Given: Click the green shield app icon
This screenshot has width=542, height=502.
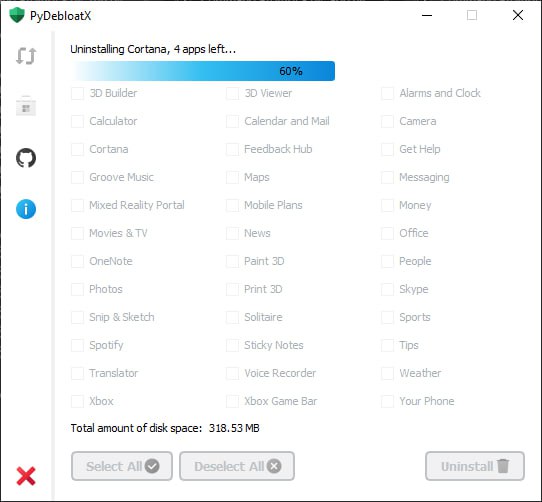Looking at the screenshot, I should [17, 16].
